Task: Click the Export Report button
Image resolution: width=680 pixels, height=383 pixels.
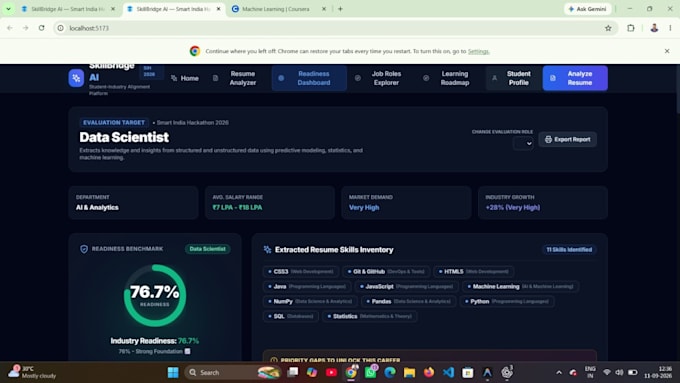Action: [567, 139]
